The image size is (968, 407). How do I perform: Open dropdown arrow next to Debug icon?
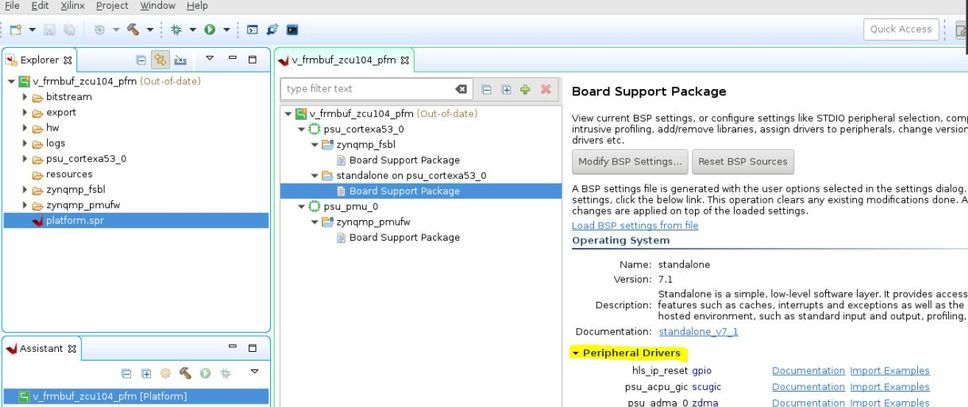pyautogui.click(x=193, y=30)
